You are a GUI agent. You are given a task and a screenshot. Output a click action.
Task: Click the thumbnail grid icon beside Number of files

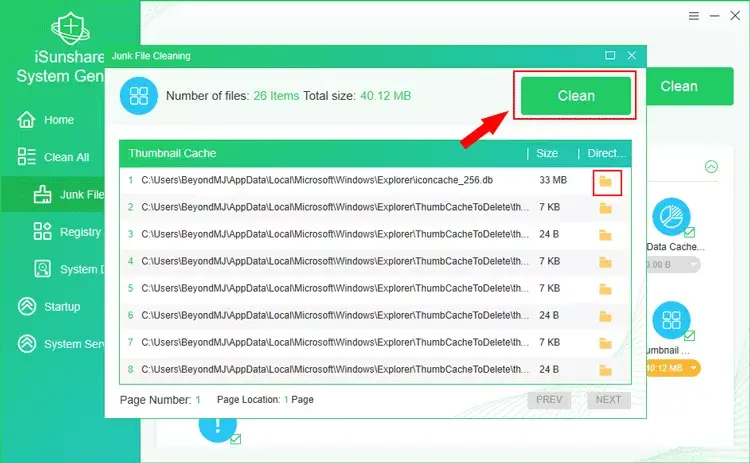tap(139, 96)
